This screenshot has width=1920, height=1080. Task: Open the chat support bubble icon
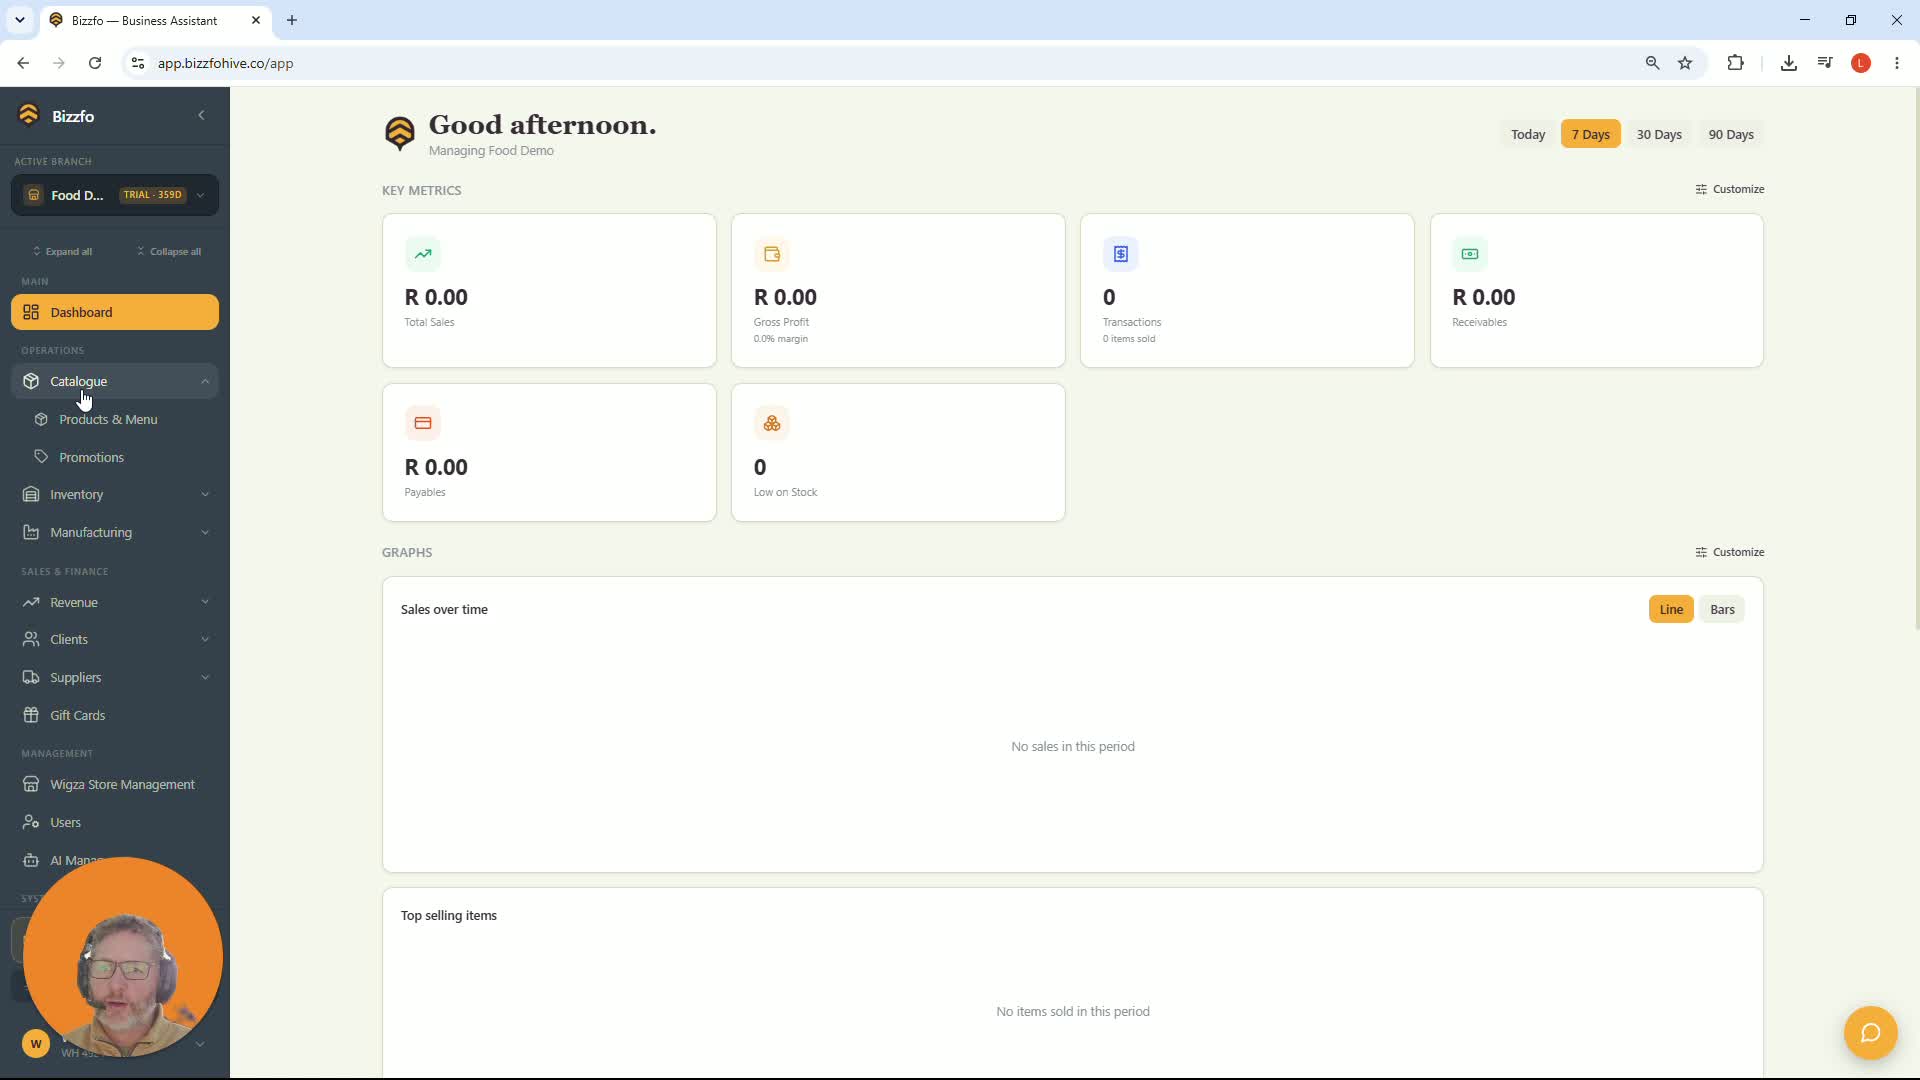[1870, 1032]
